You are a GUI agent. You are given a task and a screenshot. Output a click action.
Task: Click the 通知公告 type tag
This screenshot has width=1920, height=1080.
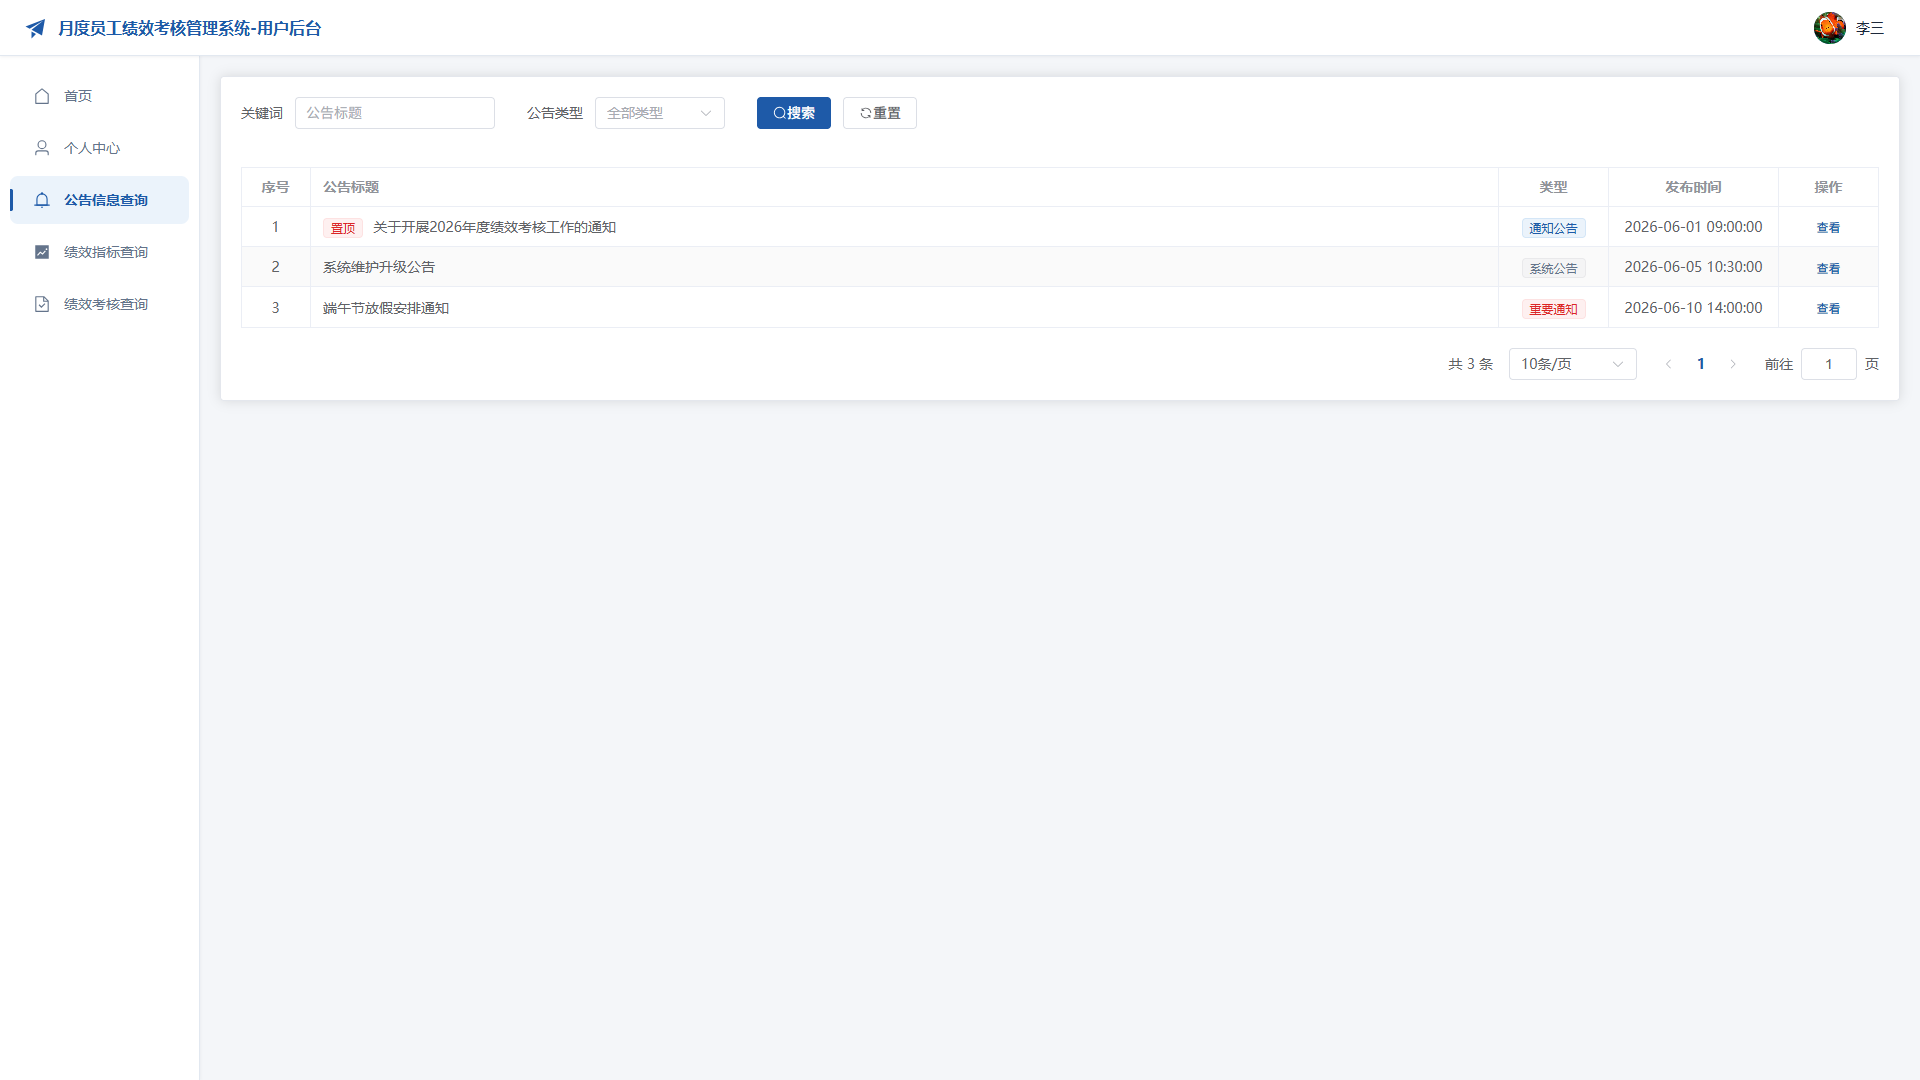(x=1553, y=228)
